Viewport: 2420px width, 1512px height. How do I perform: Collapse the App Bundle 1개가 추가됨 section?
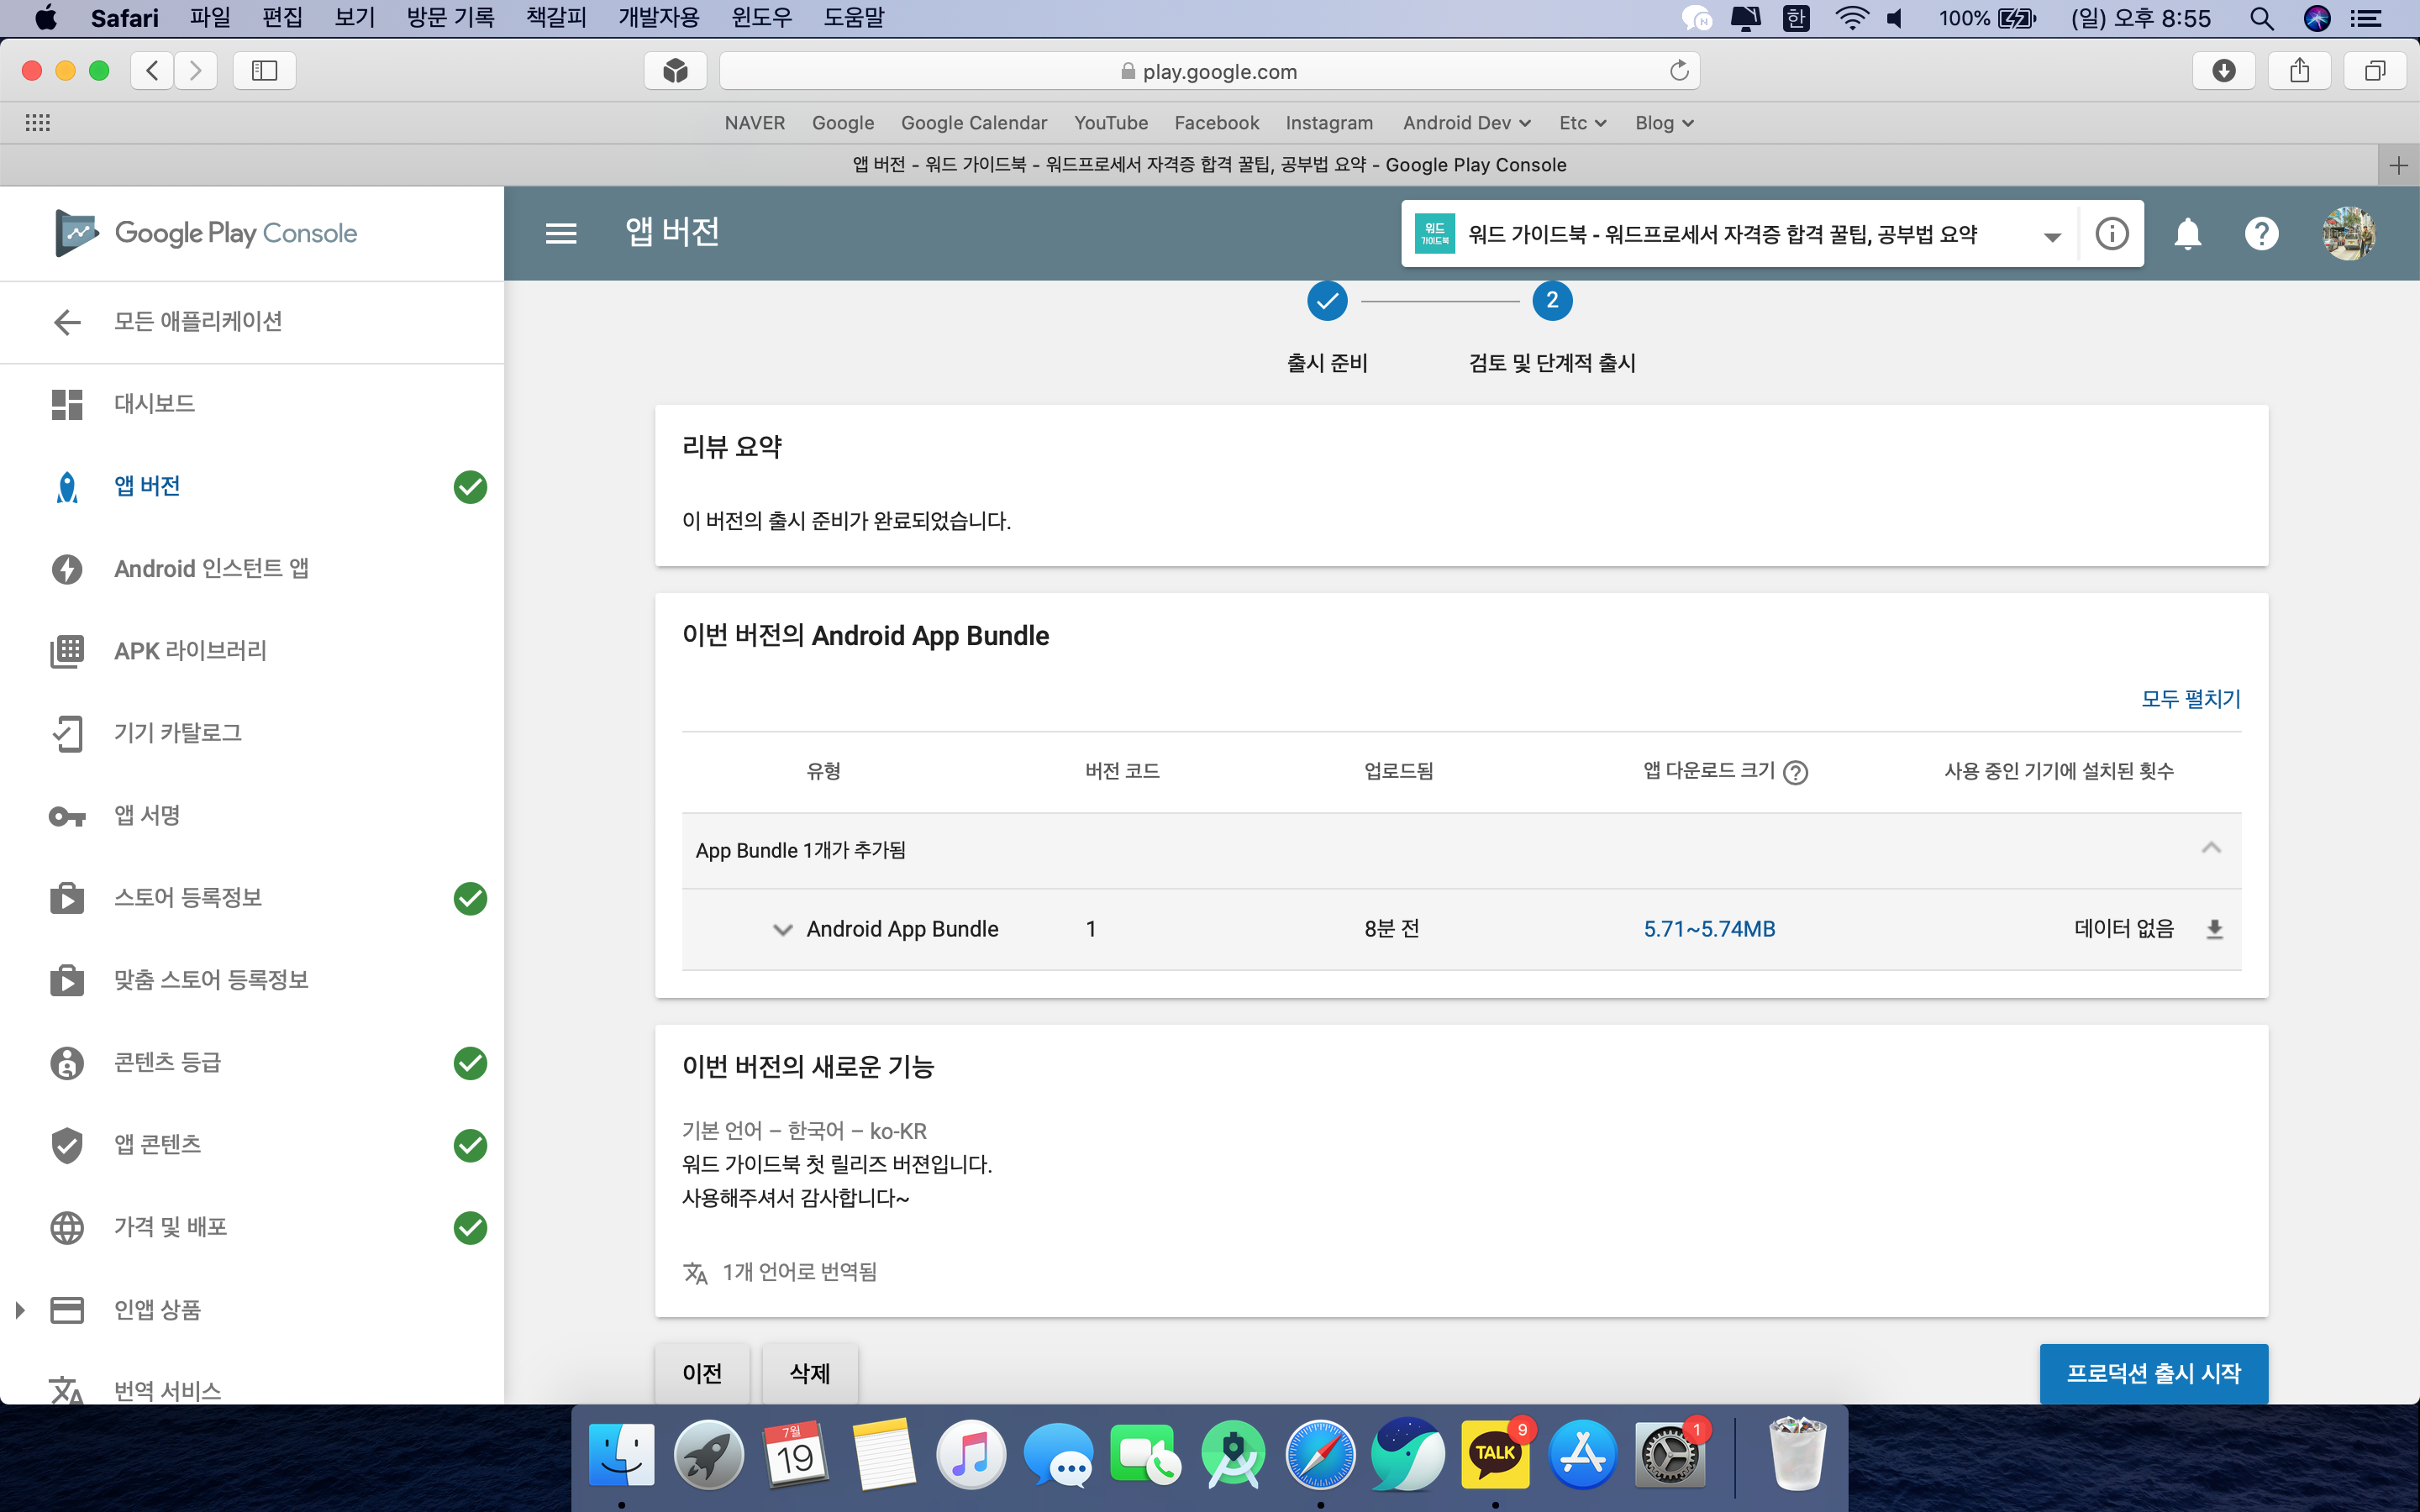(x=2211, y=849)
